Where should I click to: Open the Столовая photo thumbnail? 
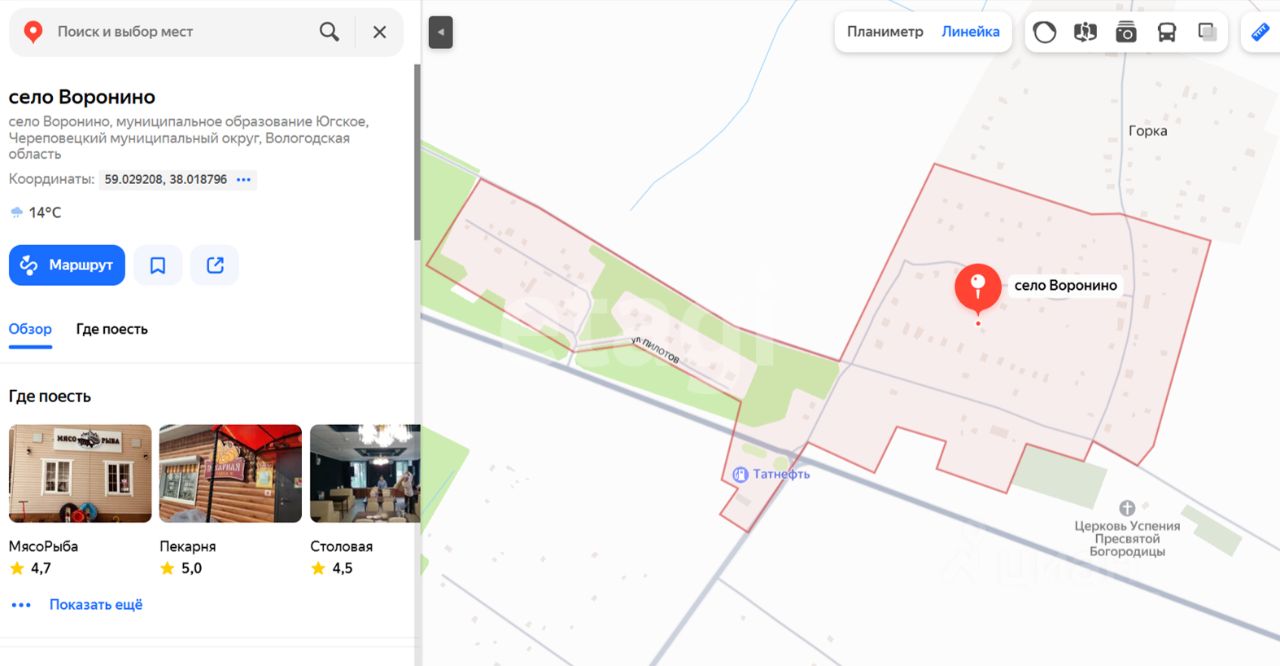[365, 474]
